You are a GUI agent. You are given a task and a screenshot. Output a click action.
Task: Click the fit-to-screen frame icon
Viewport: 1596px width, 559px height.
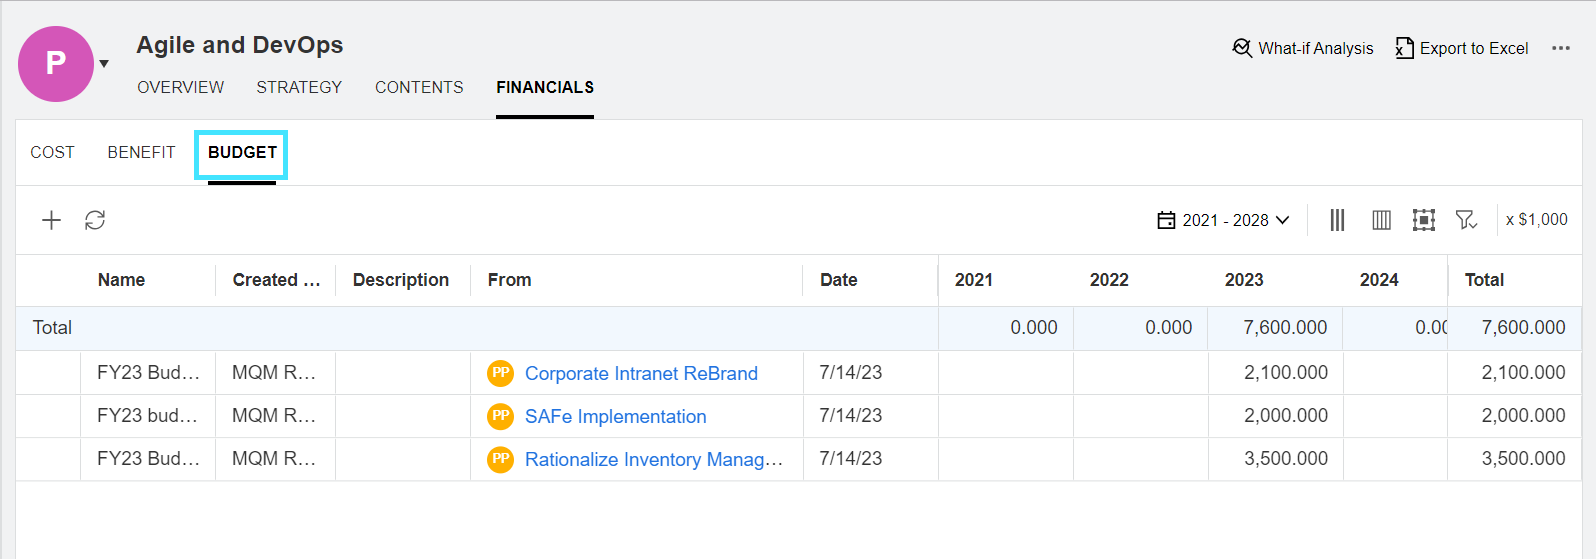click(1424, 220)
